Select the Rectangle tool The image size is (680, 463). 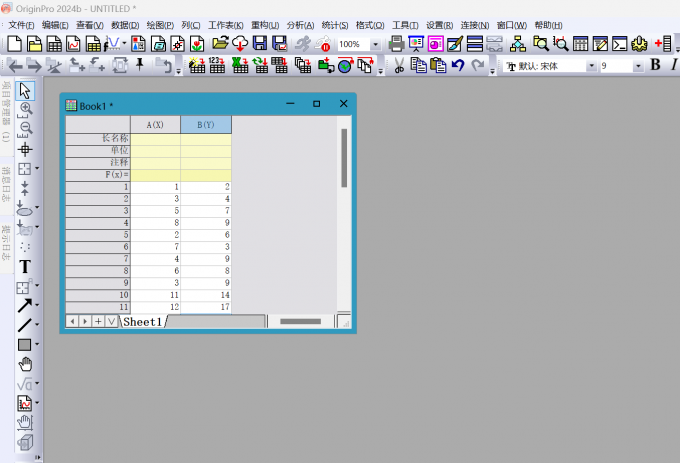(x=25, y=345)
